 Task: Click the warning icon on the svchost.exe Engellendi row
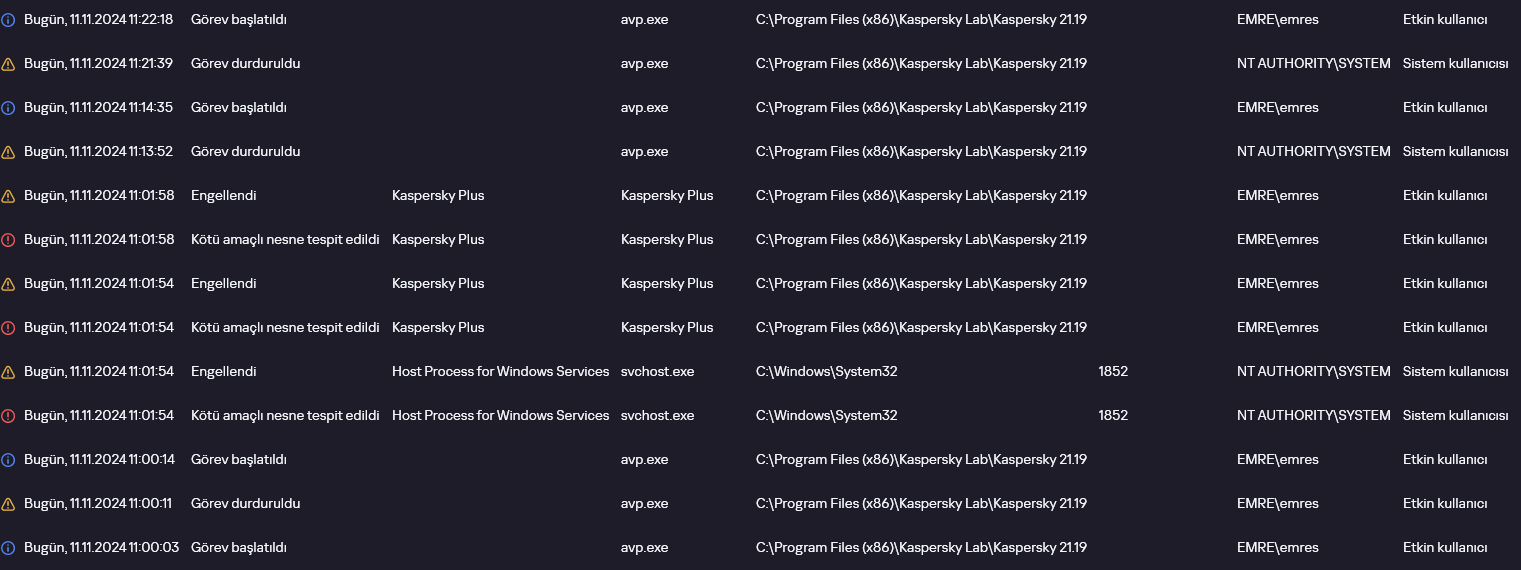coord(8,372)
